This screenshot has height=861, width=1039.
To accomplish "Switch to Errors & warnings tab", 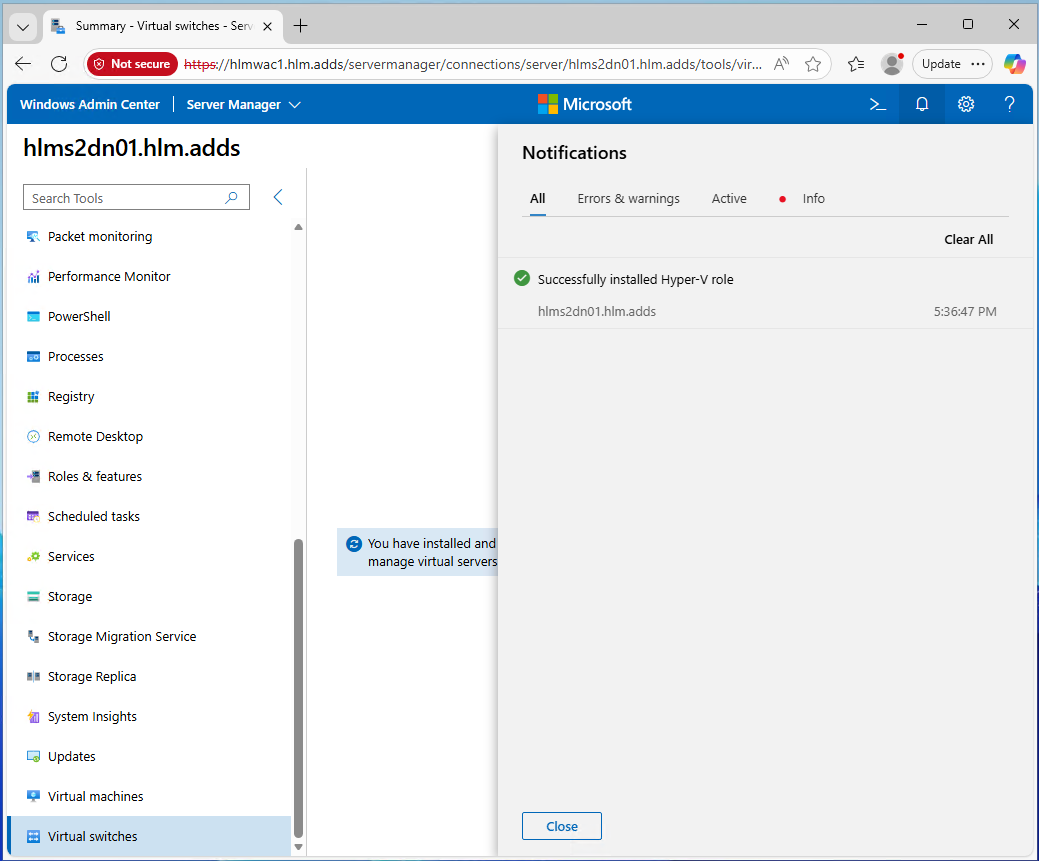I will point(628,199).
